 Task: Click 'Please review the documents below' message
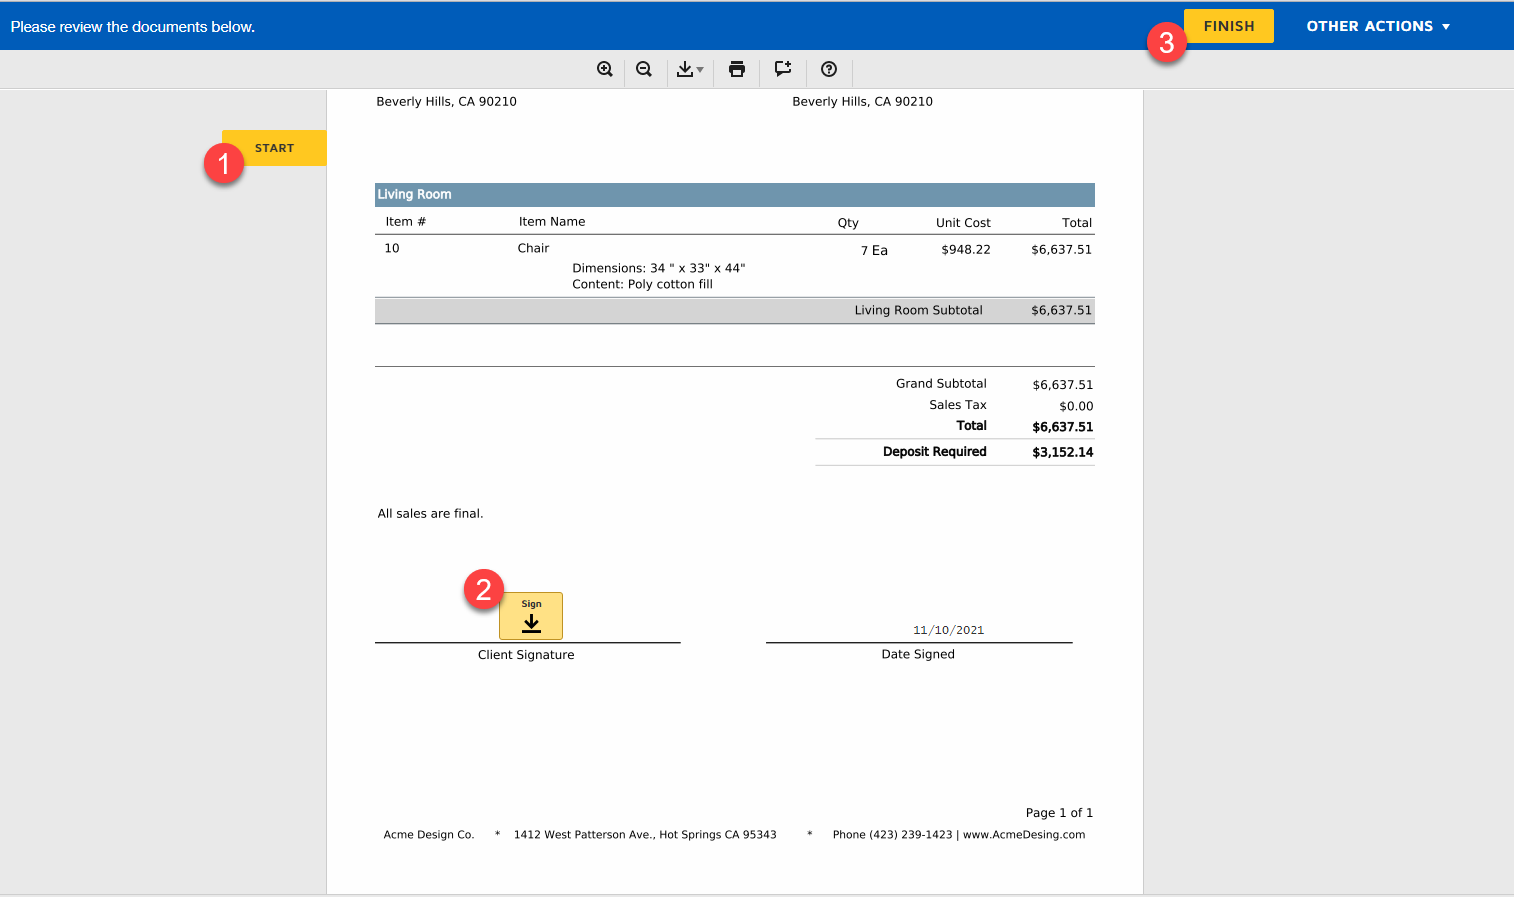tap(133, 27)
